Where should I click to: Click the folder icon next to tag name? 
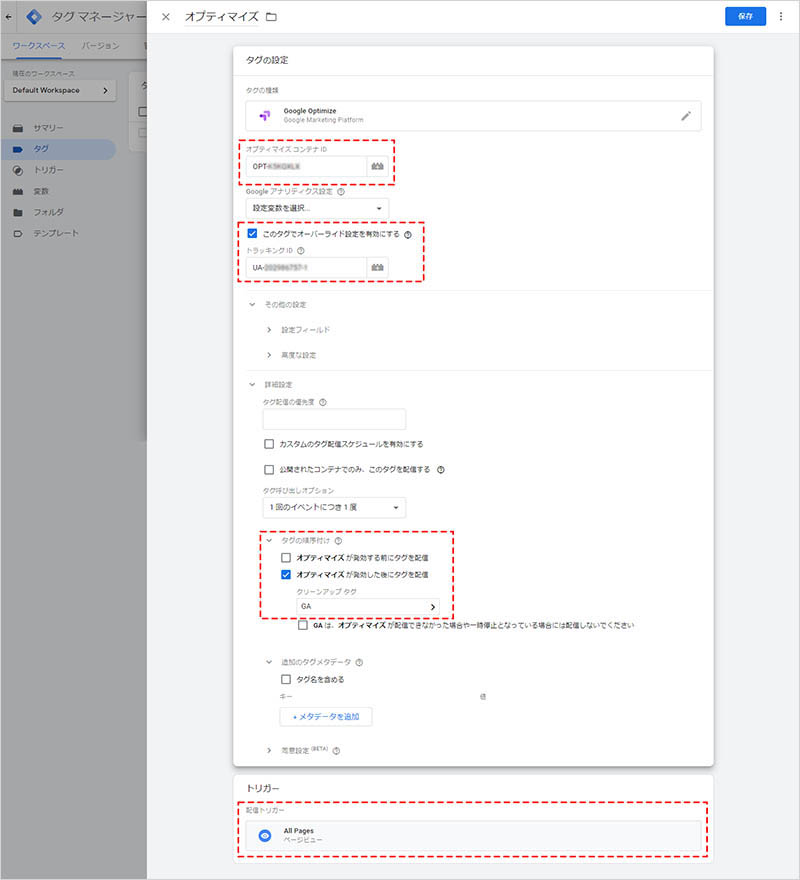pyautogui.click(x=272, y=18)
